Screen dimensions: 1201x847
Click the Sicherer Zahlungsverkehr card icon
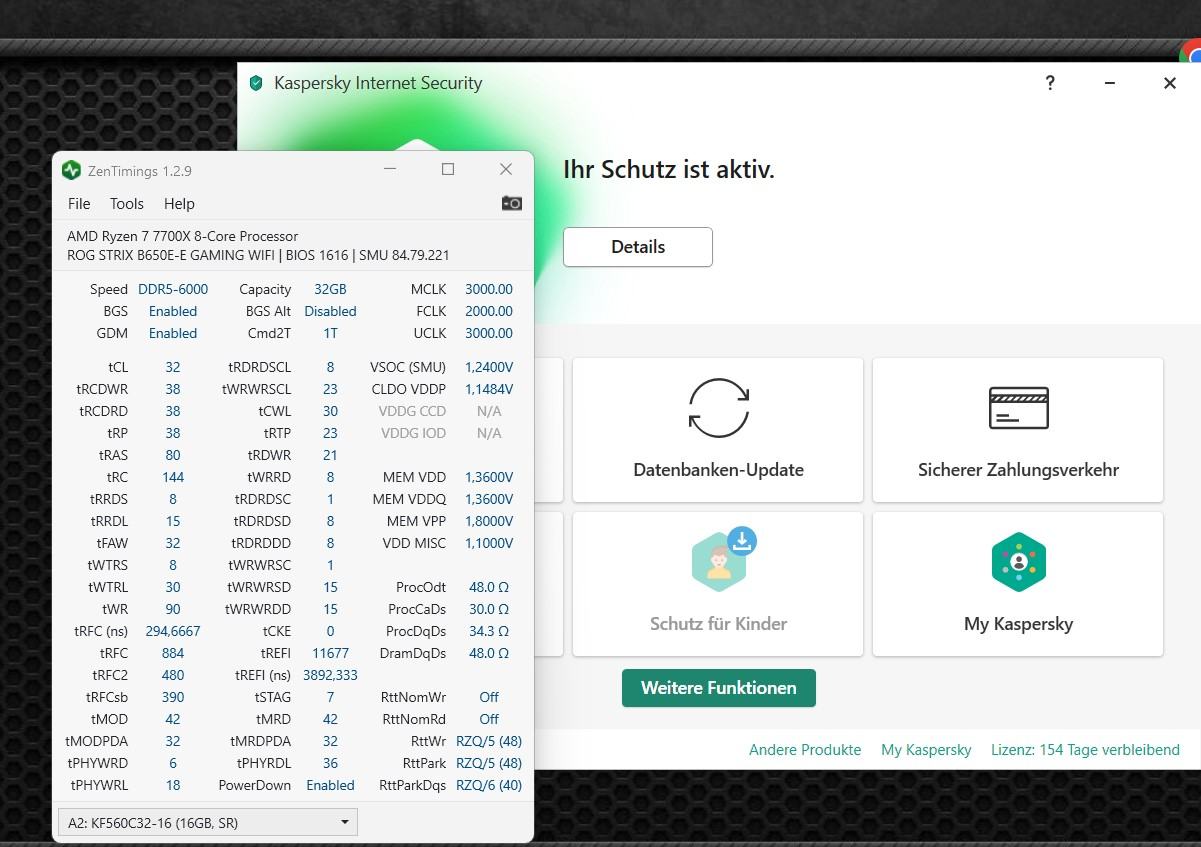(1018, 408)
